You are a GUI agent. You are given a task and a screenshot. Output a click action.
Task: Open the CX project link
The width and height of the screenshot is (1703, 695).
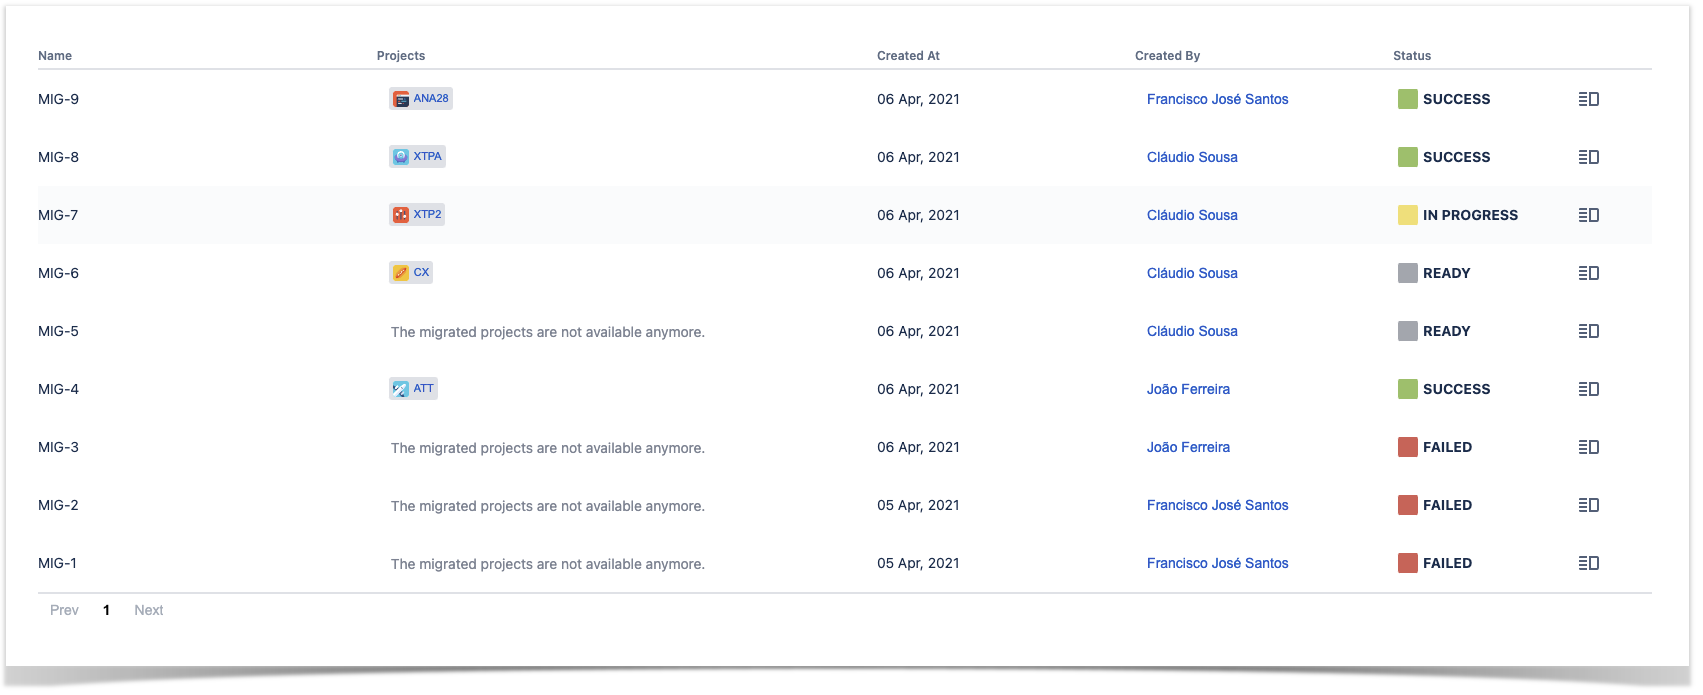click(x=421, y=272)
